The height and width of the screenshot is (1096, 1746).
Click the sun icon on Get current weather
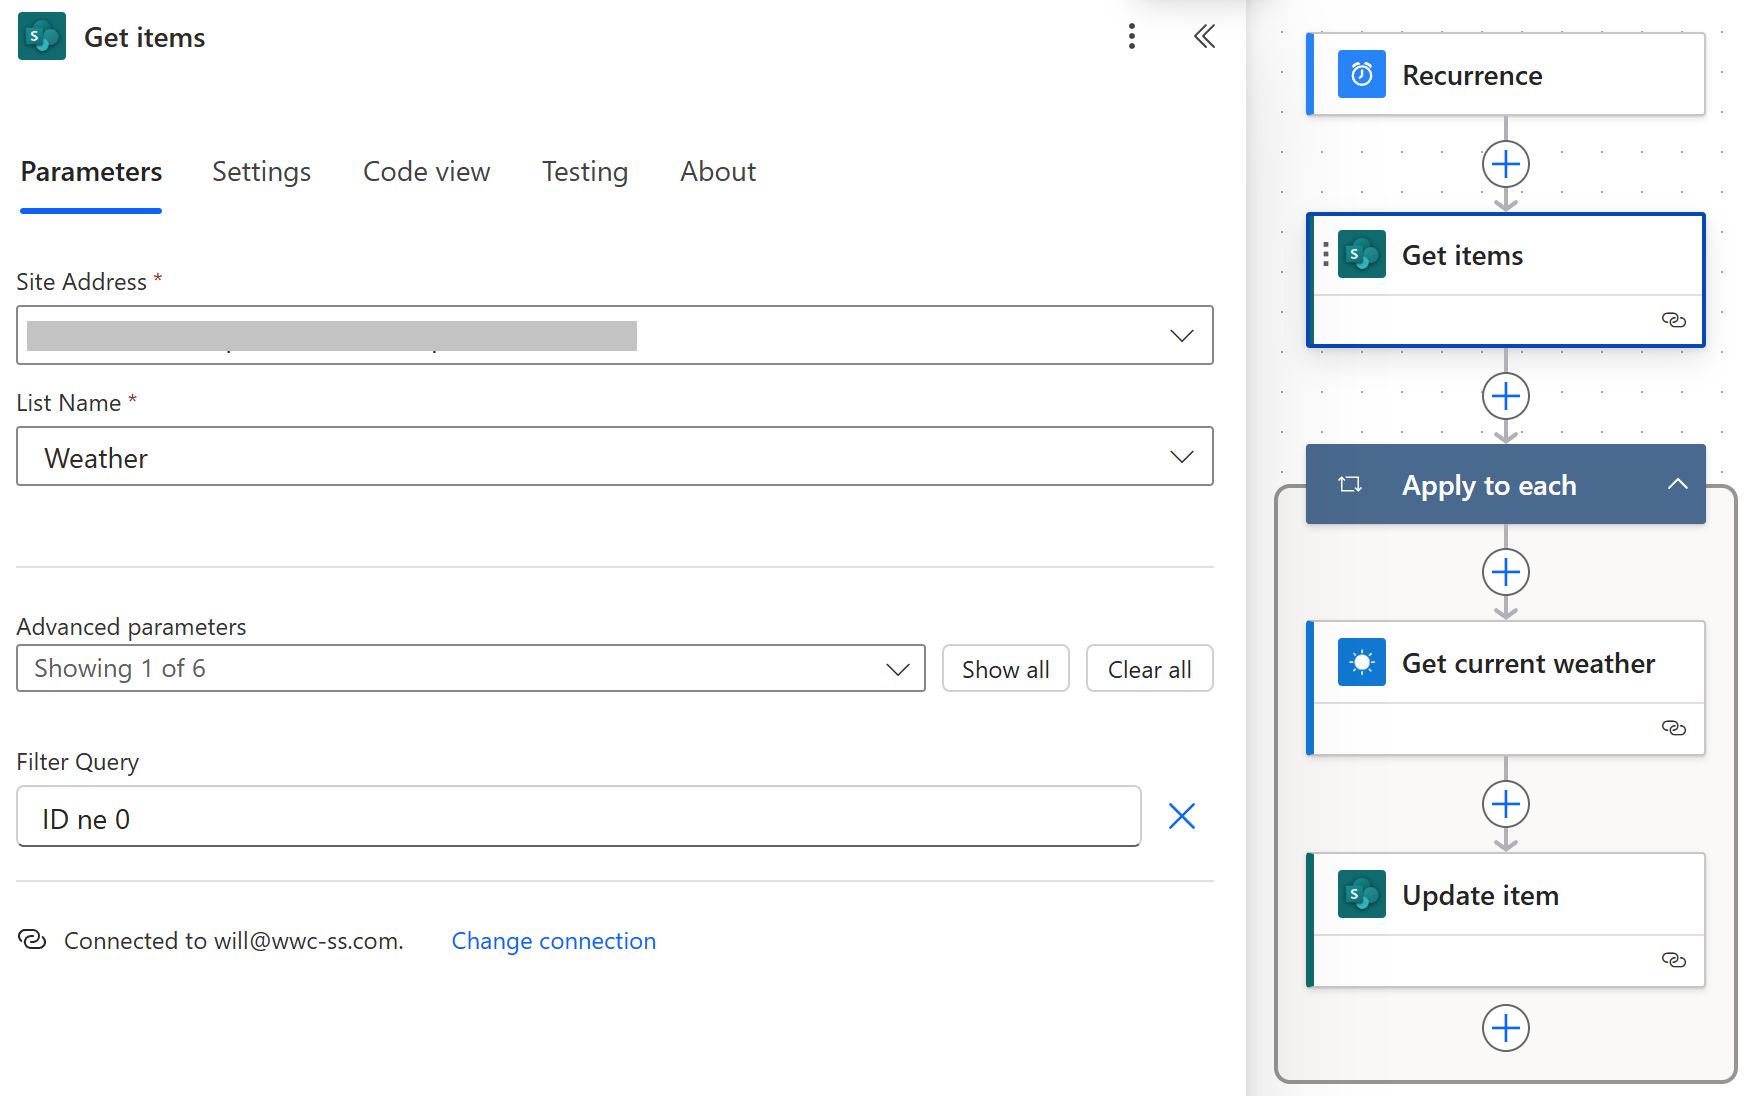(x=1362, y=662)
